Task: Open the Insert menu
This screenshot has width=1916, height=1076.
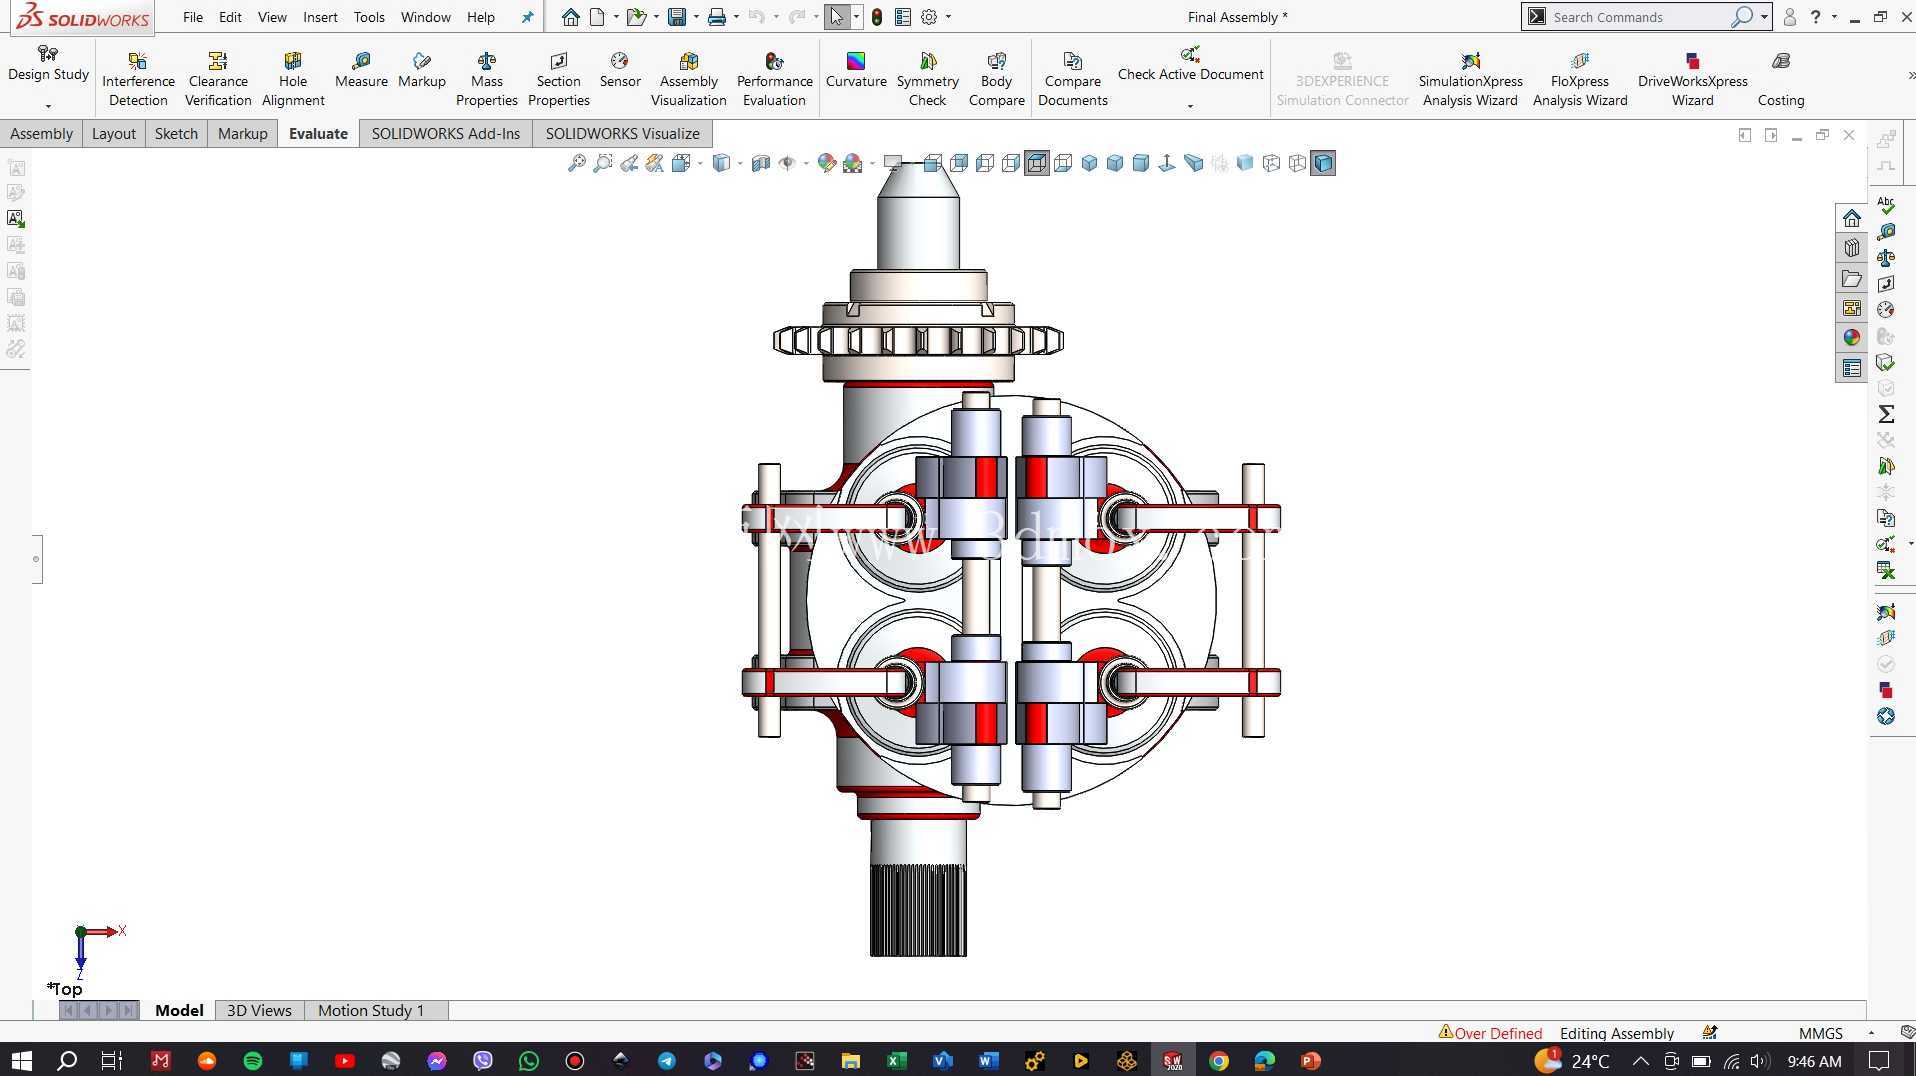Action: pyautogui.click(x=320, y=17)
